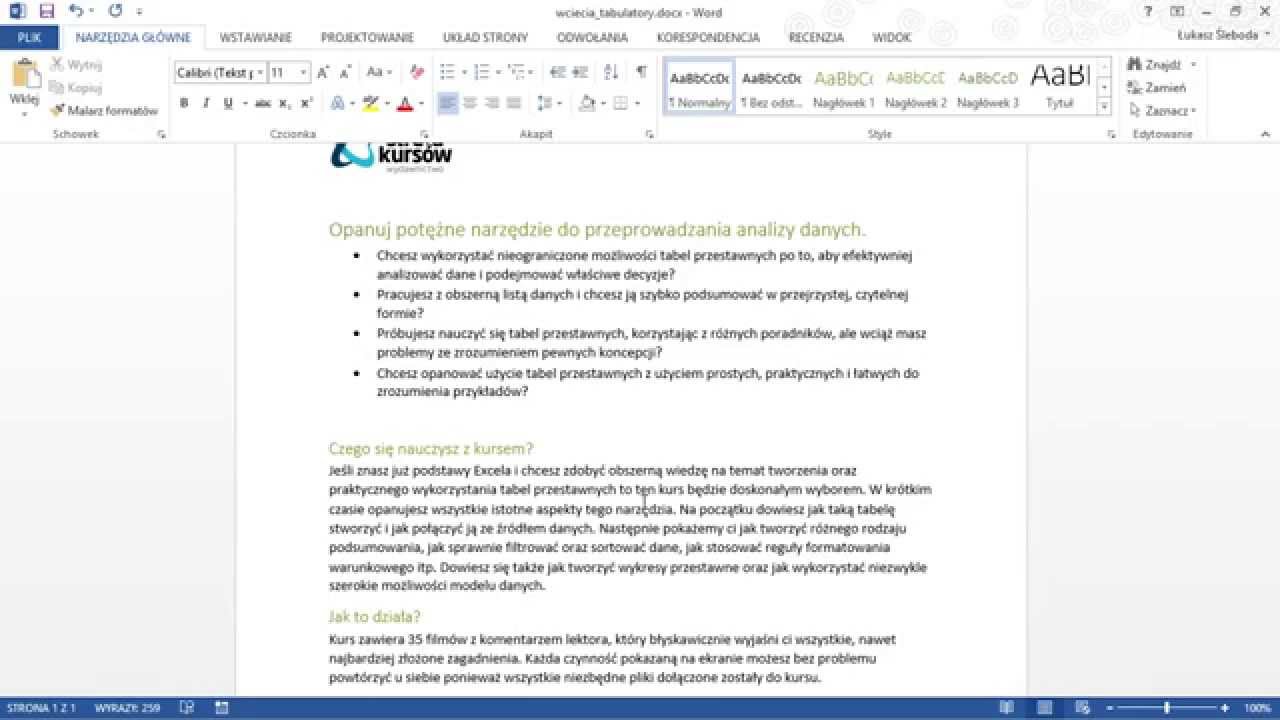Image resolution: width=1280 pixels, height=720 pixels.
Task: Apply superscript formatting
Action: 306,103
